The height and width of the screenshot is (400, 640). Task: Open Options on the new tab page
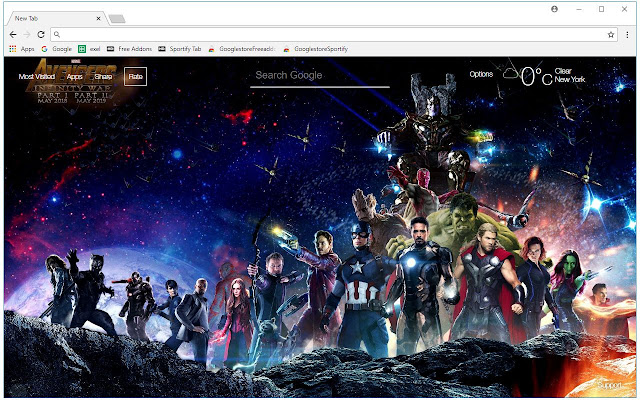[x=481, y=74]
